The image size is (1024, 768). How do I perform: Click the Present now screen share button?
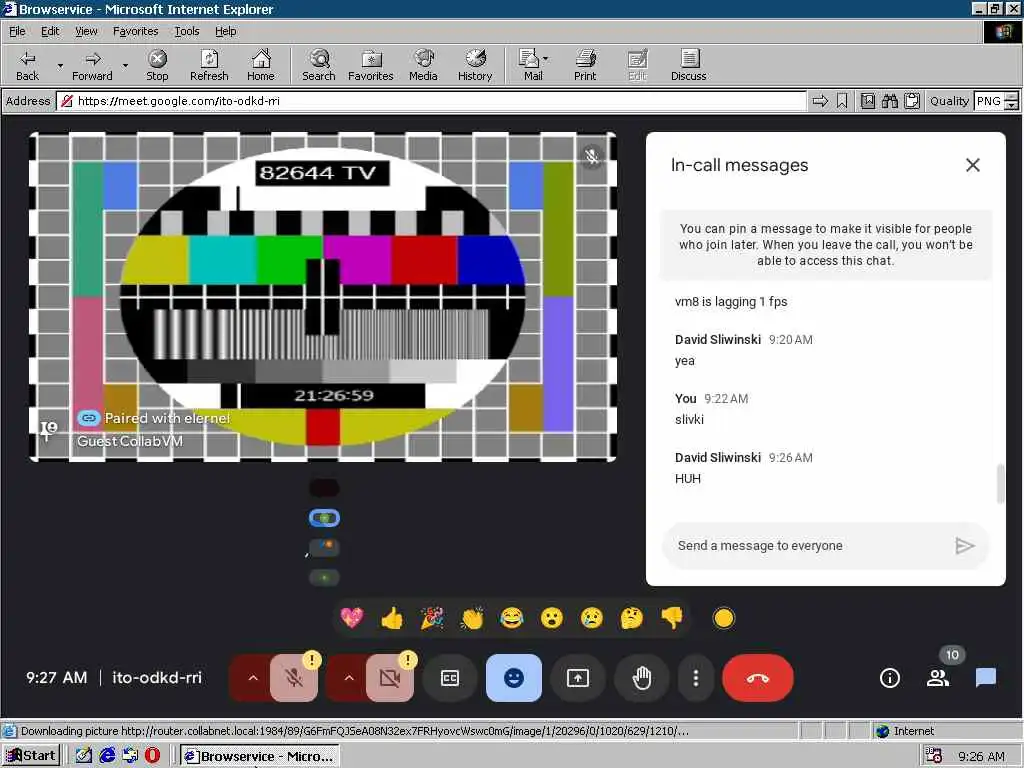(578, 678)
